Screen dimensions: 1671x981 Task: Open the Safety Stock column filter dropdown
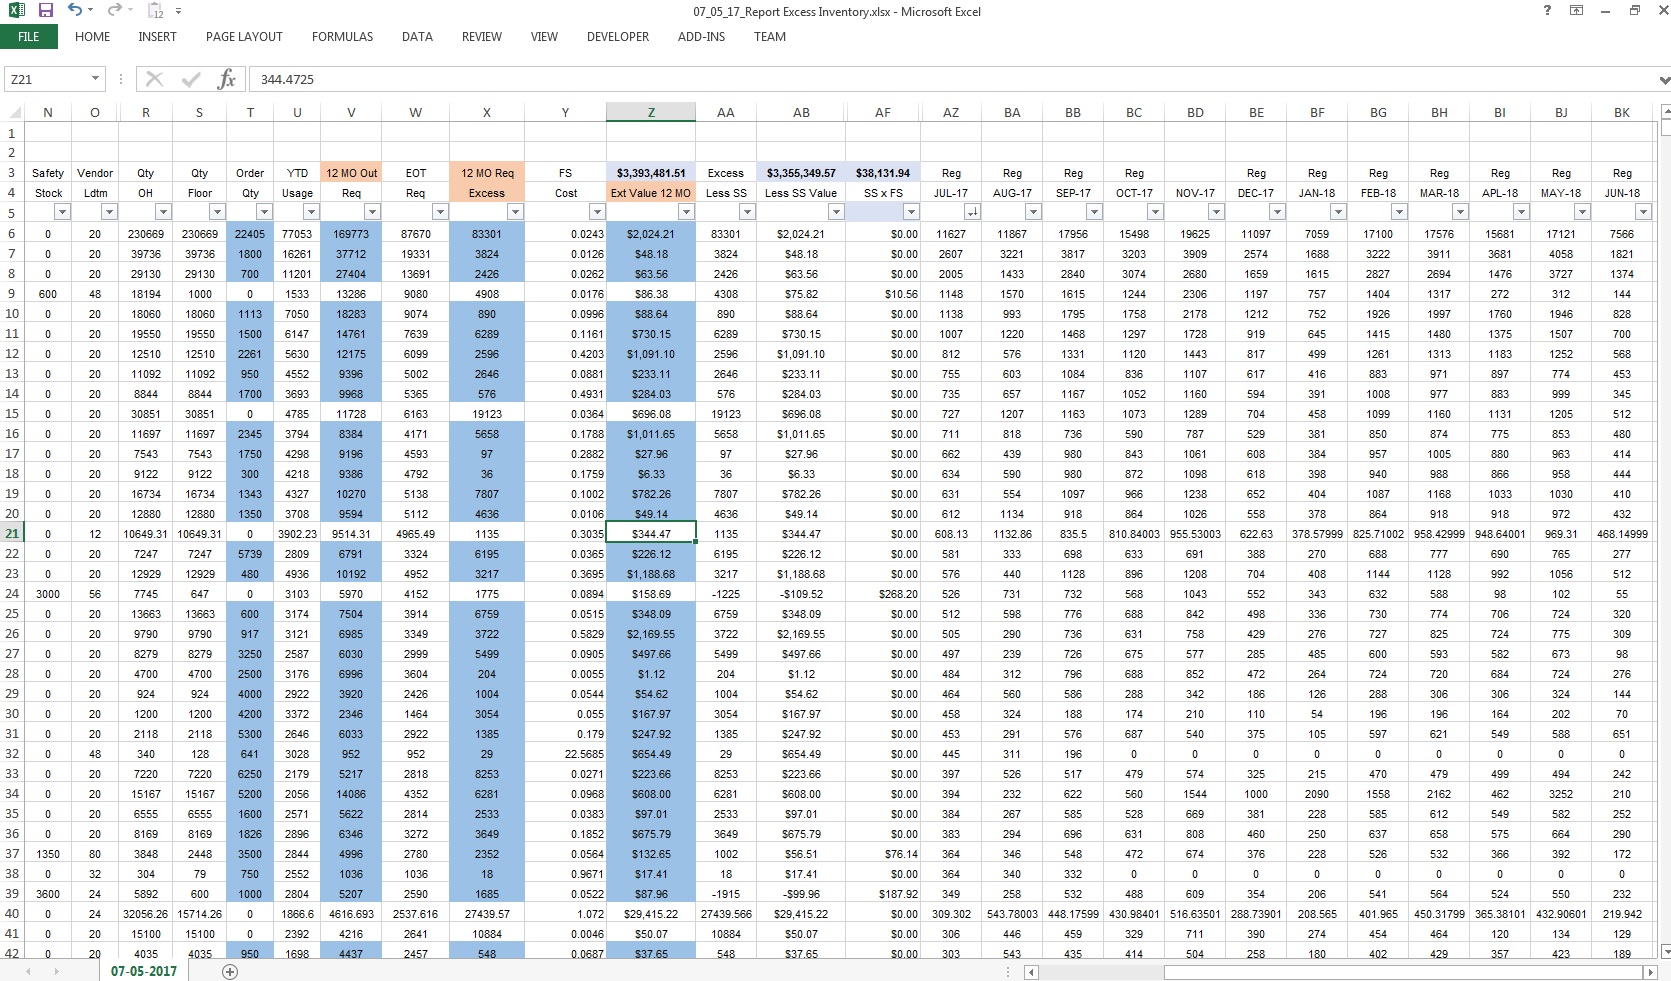pyautogui.click(x=62, y=212)
